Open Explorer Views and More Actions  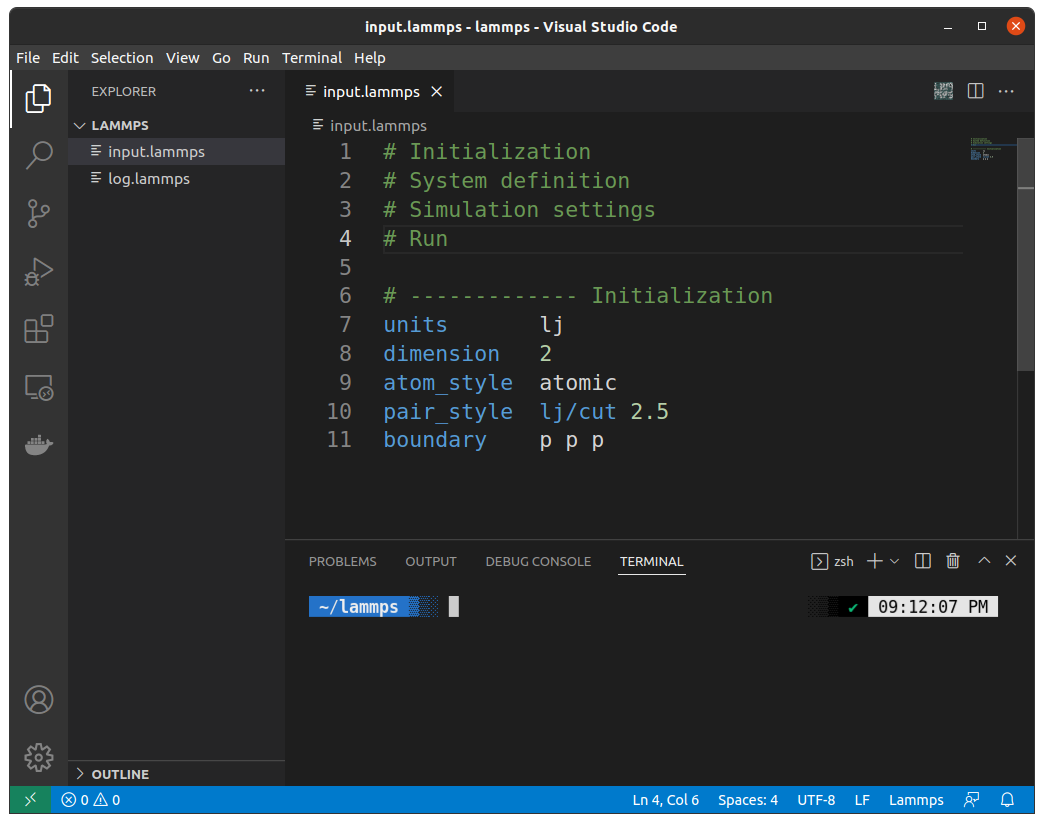[257, 91]
